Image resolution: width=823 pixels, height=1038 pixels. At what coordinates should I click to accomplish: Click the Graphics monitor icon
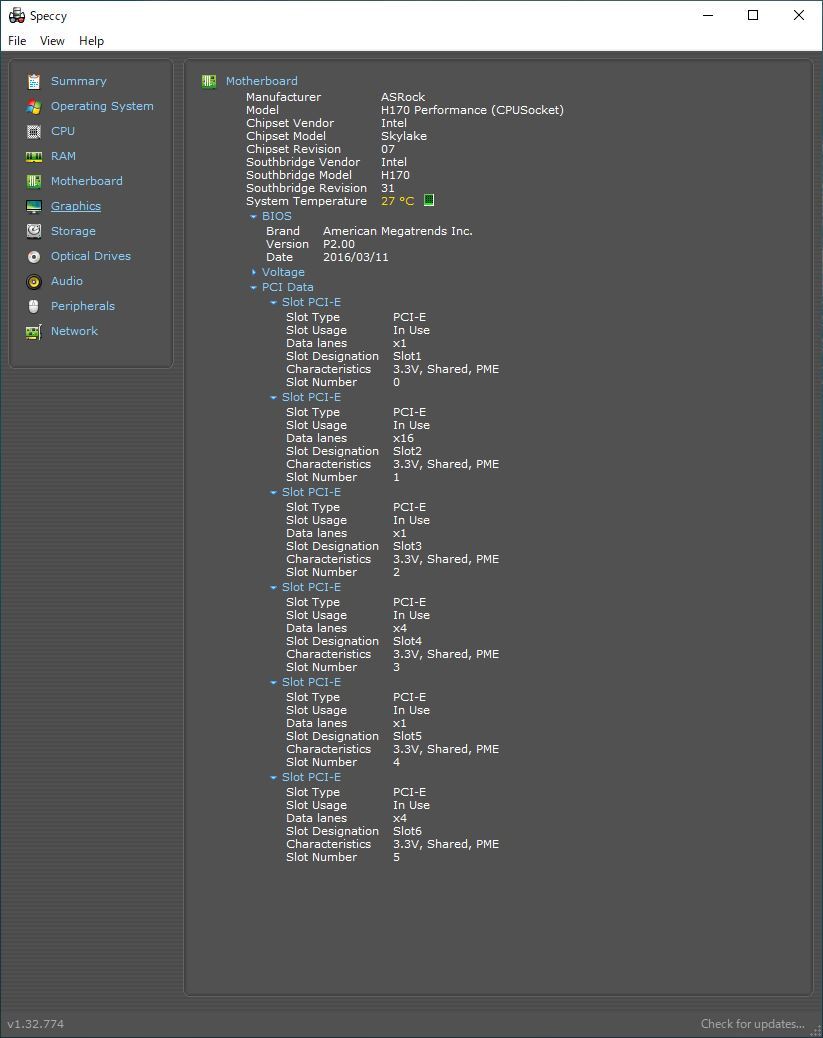pos(34,207)
